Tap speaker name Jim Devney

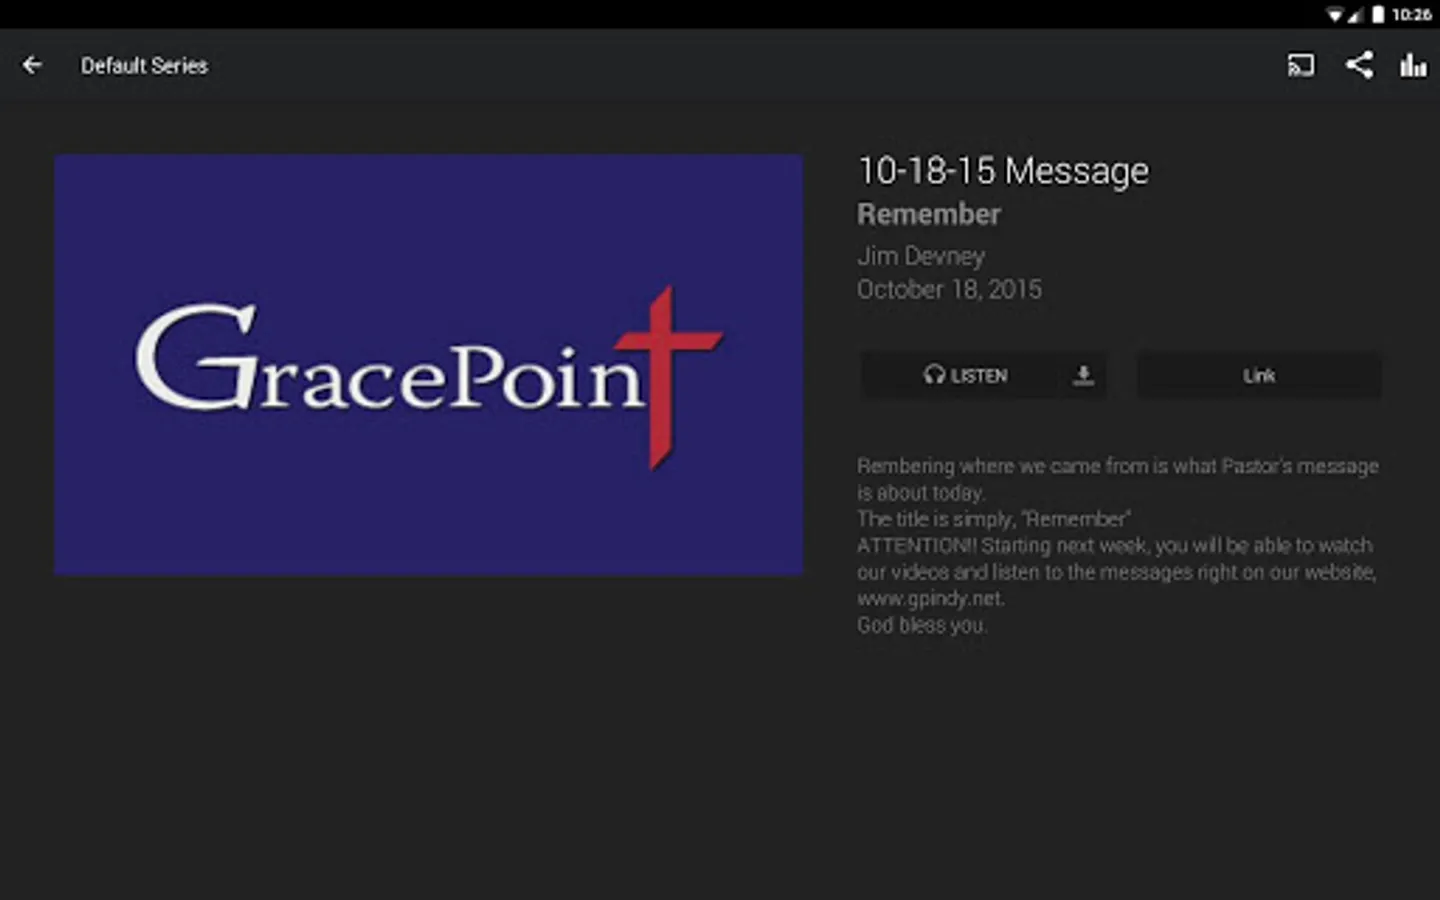pos(921,256)
